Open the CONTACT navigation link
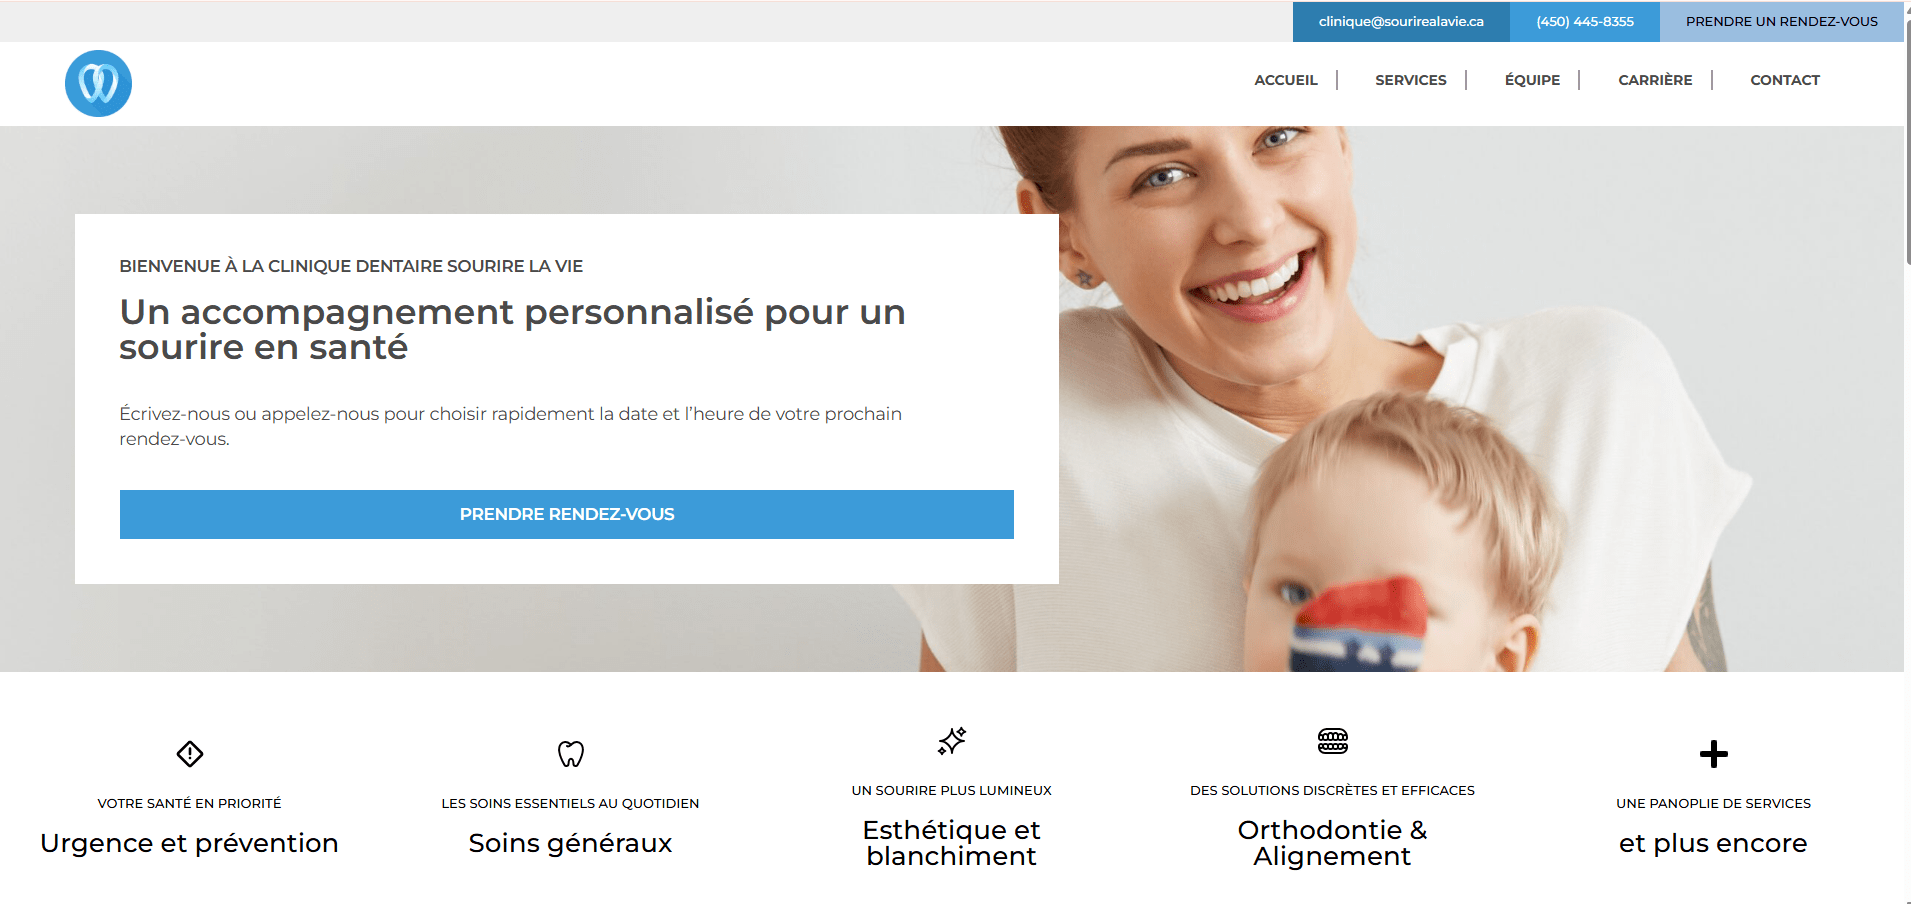 point(1784,80)
